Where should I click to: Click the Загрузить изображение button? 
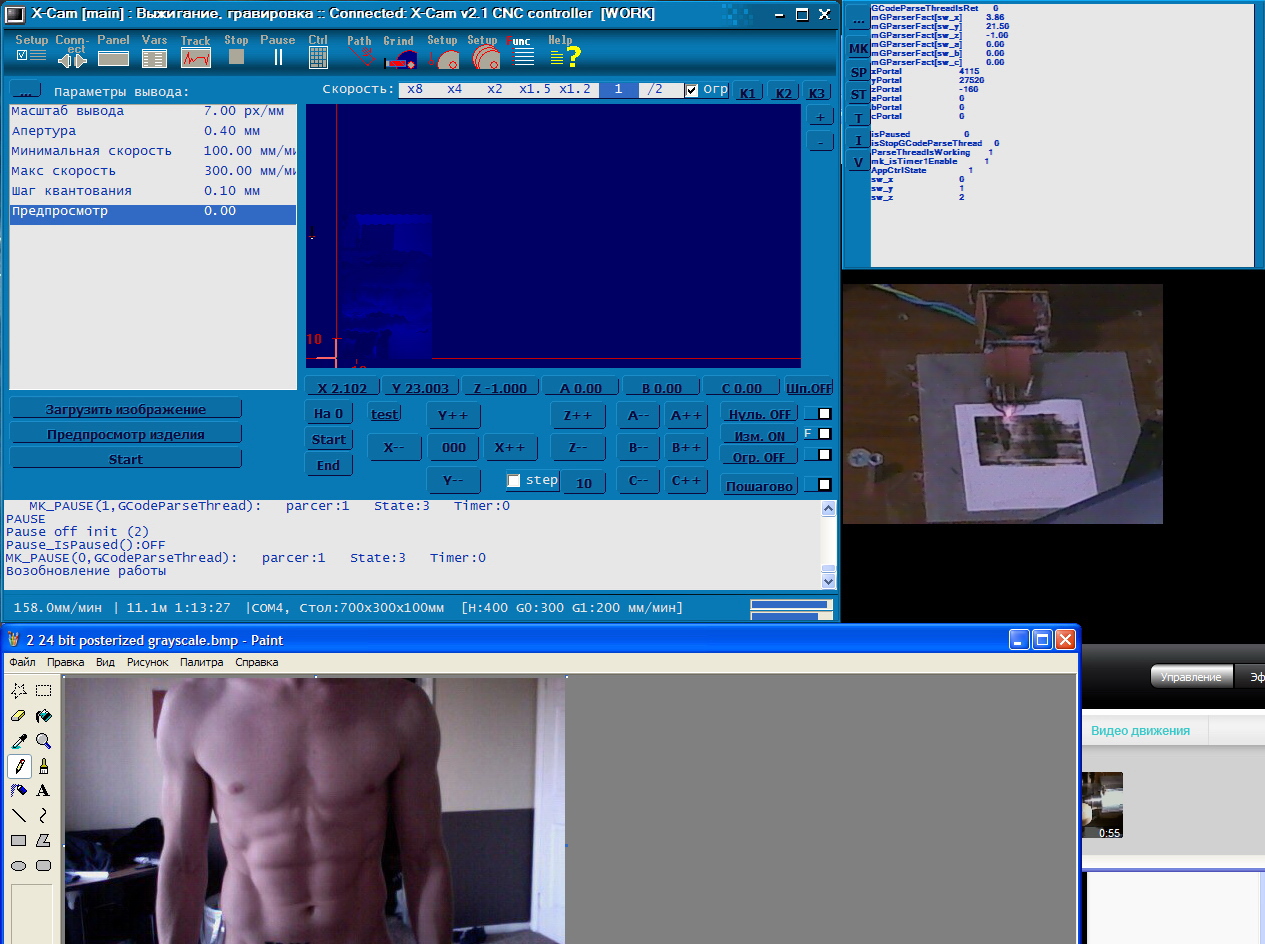click(x=126, y=409)
